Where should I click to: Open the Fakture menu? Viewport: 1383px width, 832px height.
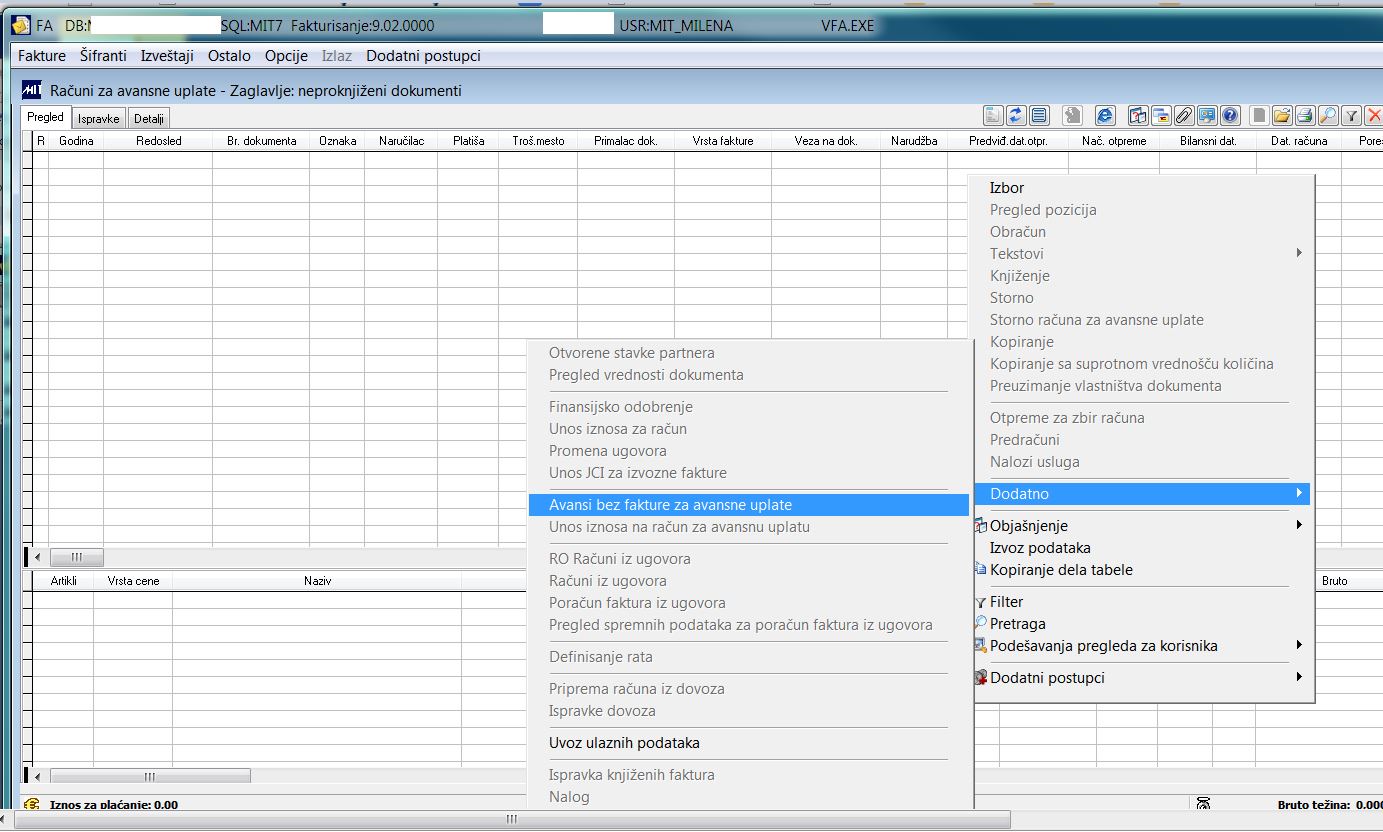point(42,56)
